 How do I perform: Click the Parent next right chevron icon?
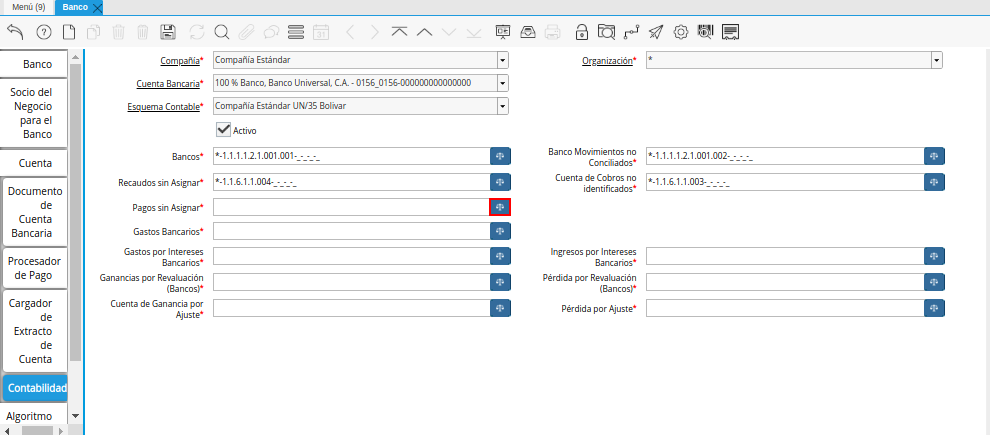tap(374, 32)
